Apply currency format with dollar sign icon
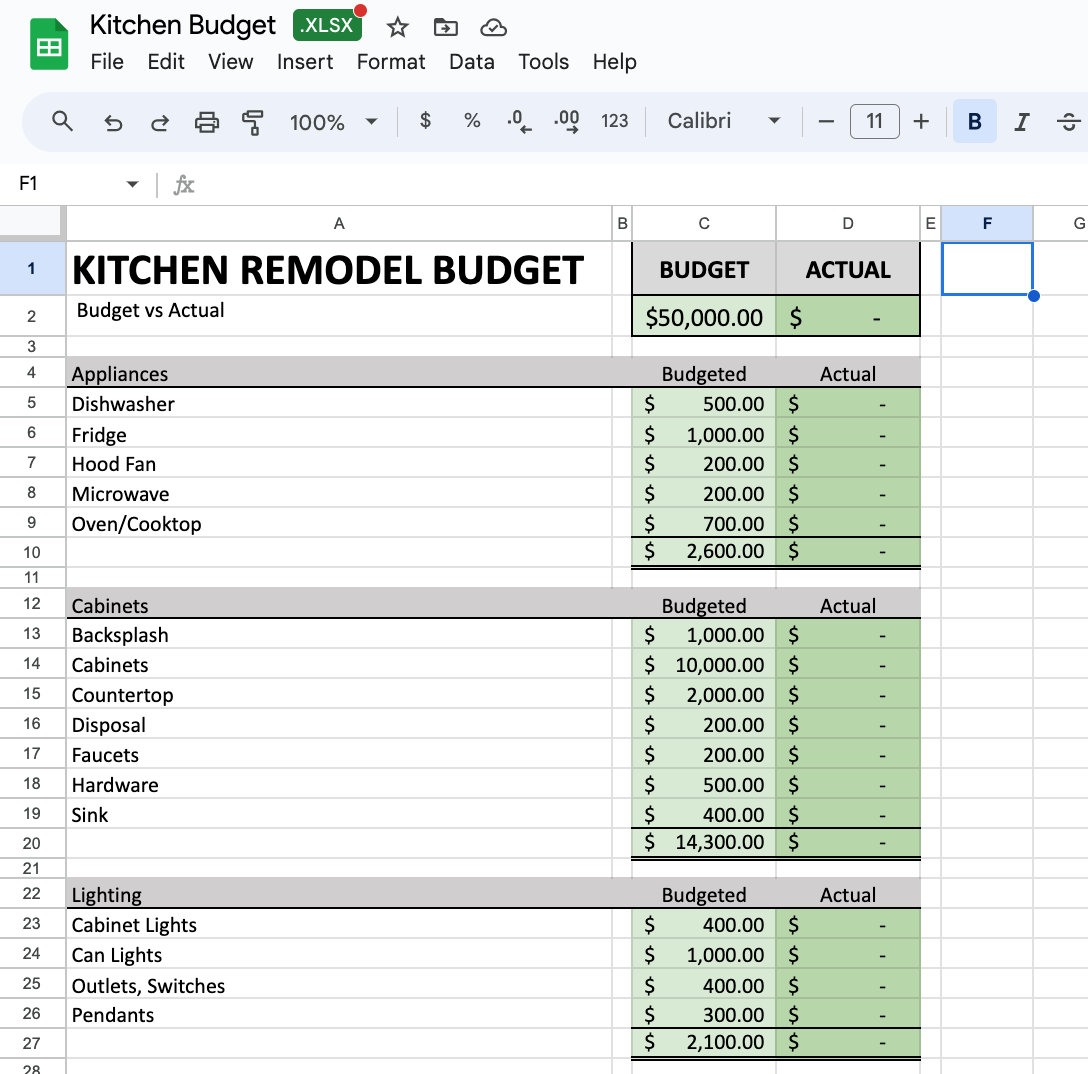Viewport: 1088px width, 1074px height. click(x=424, y=121)
